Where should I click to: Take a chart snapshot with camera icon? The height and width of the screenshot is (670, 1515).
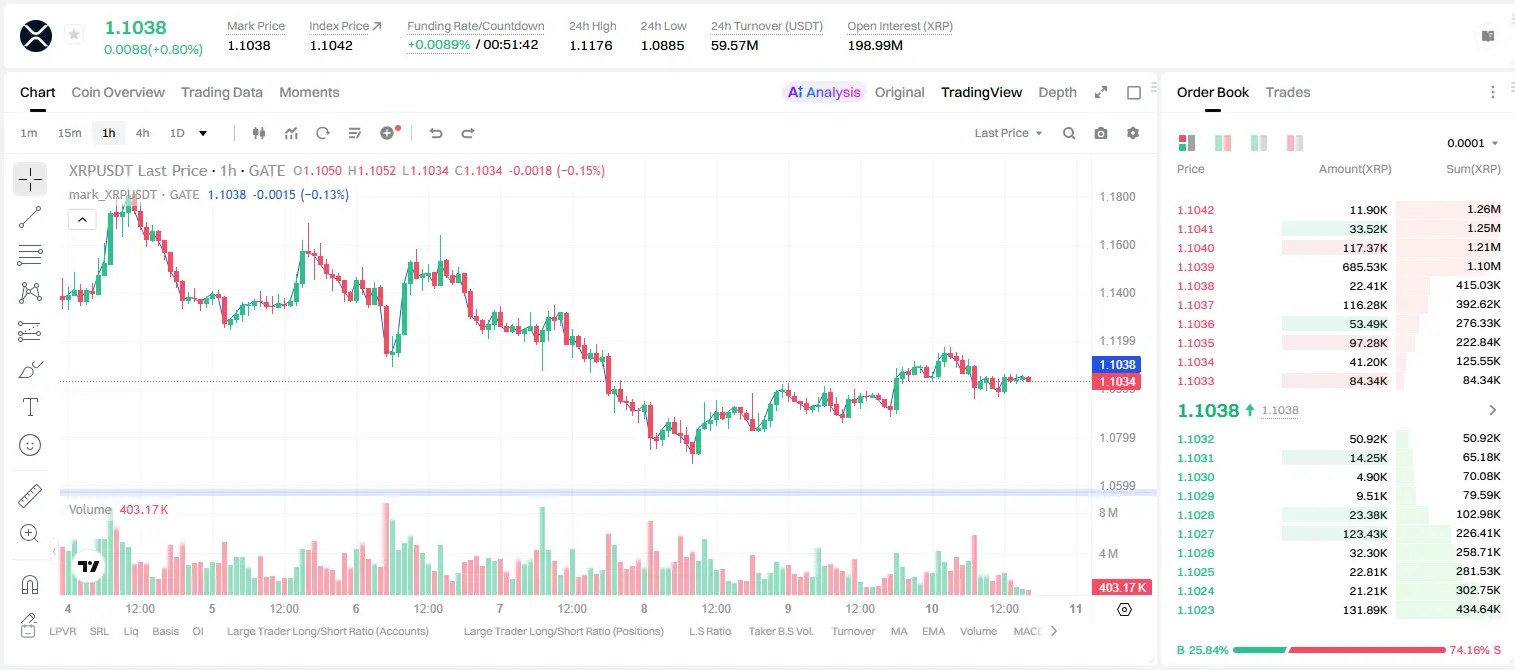[1101, 133]
